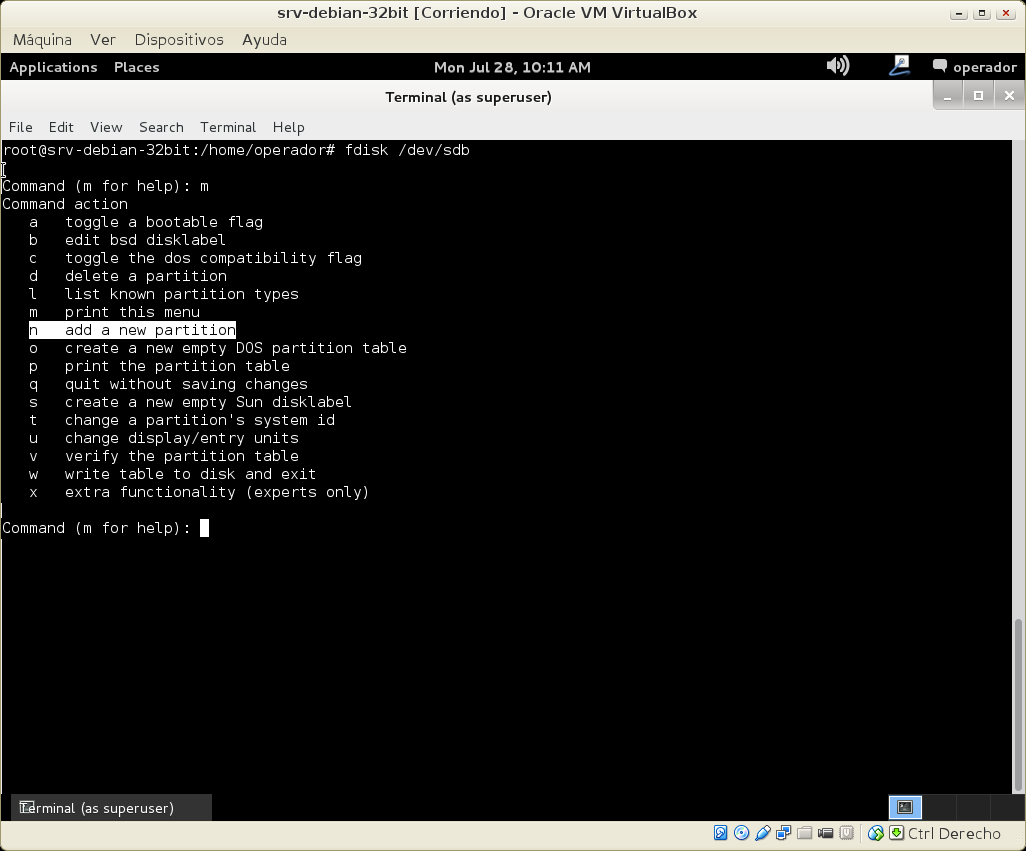
Task: Open the terminal's Search menu
Action: (161, 127)
